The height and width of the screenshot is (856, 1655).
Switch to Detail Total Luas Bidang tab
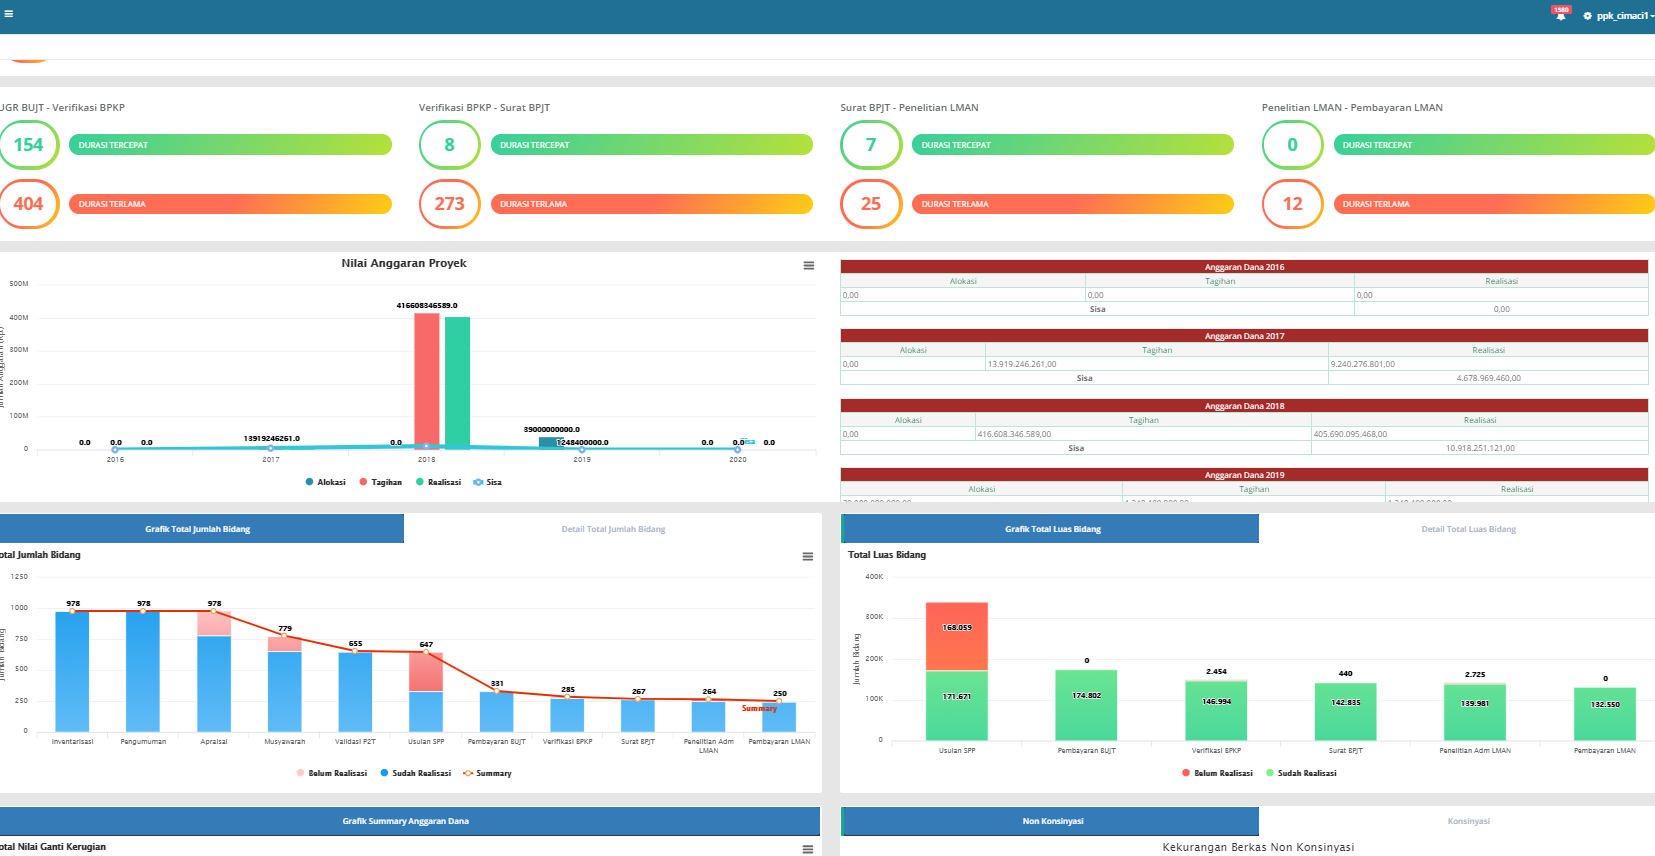pos(1468,529)
